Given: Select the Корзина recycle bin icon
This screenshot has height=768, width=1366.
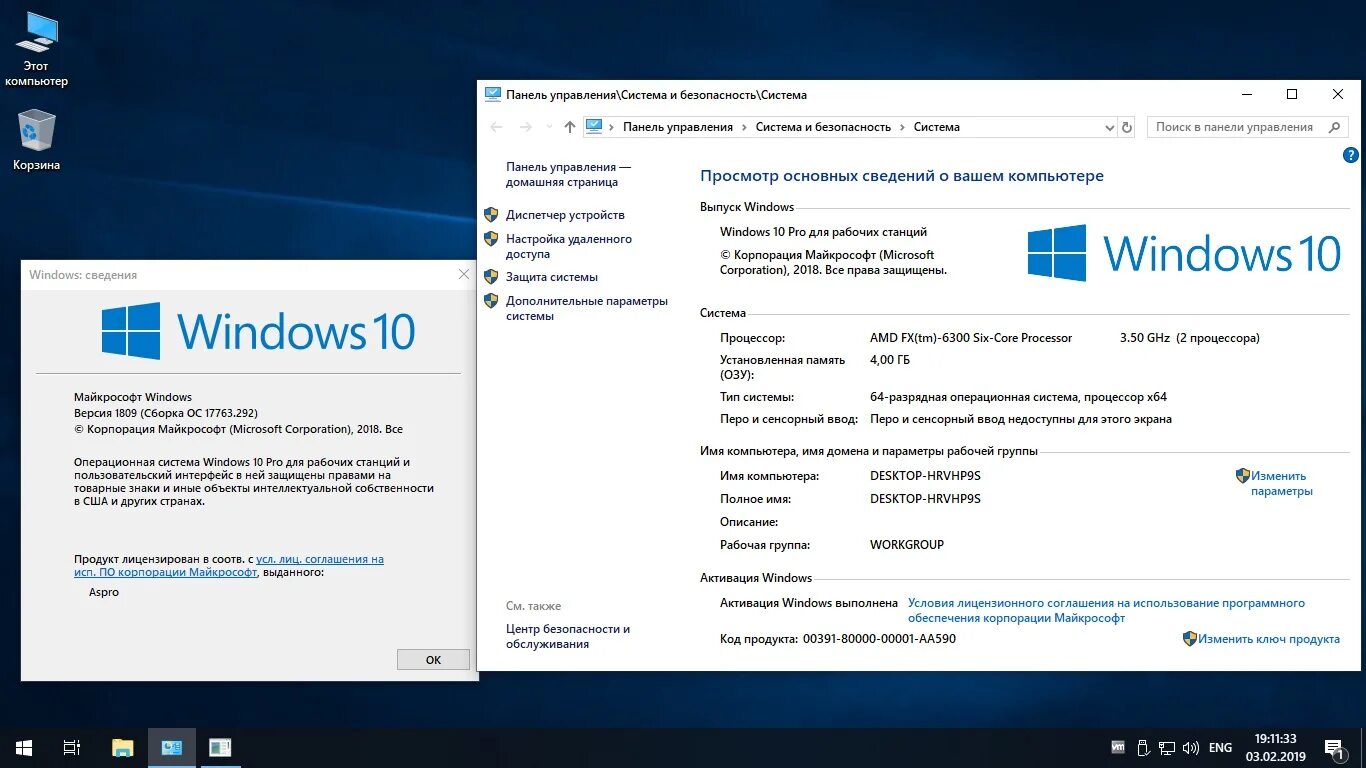Looking at the screenshot, I should (37, 140).
